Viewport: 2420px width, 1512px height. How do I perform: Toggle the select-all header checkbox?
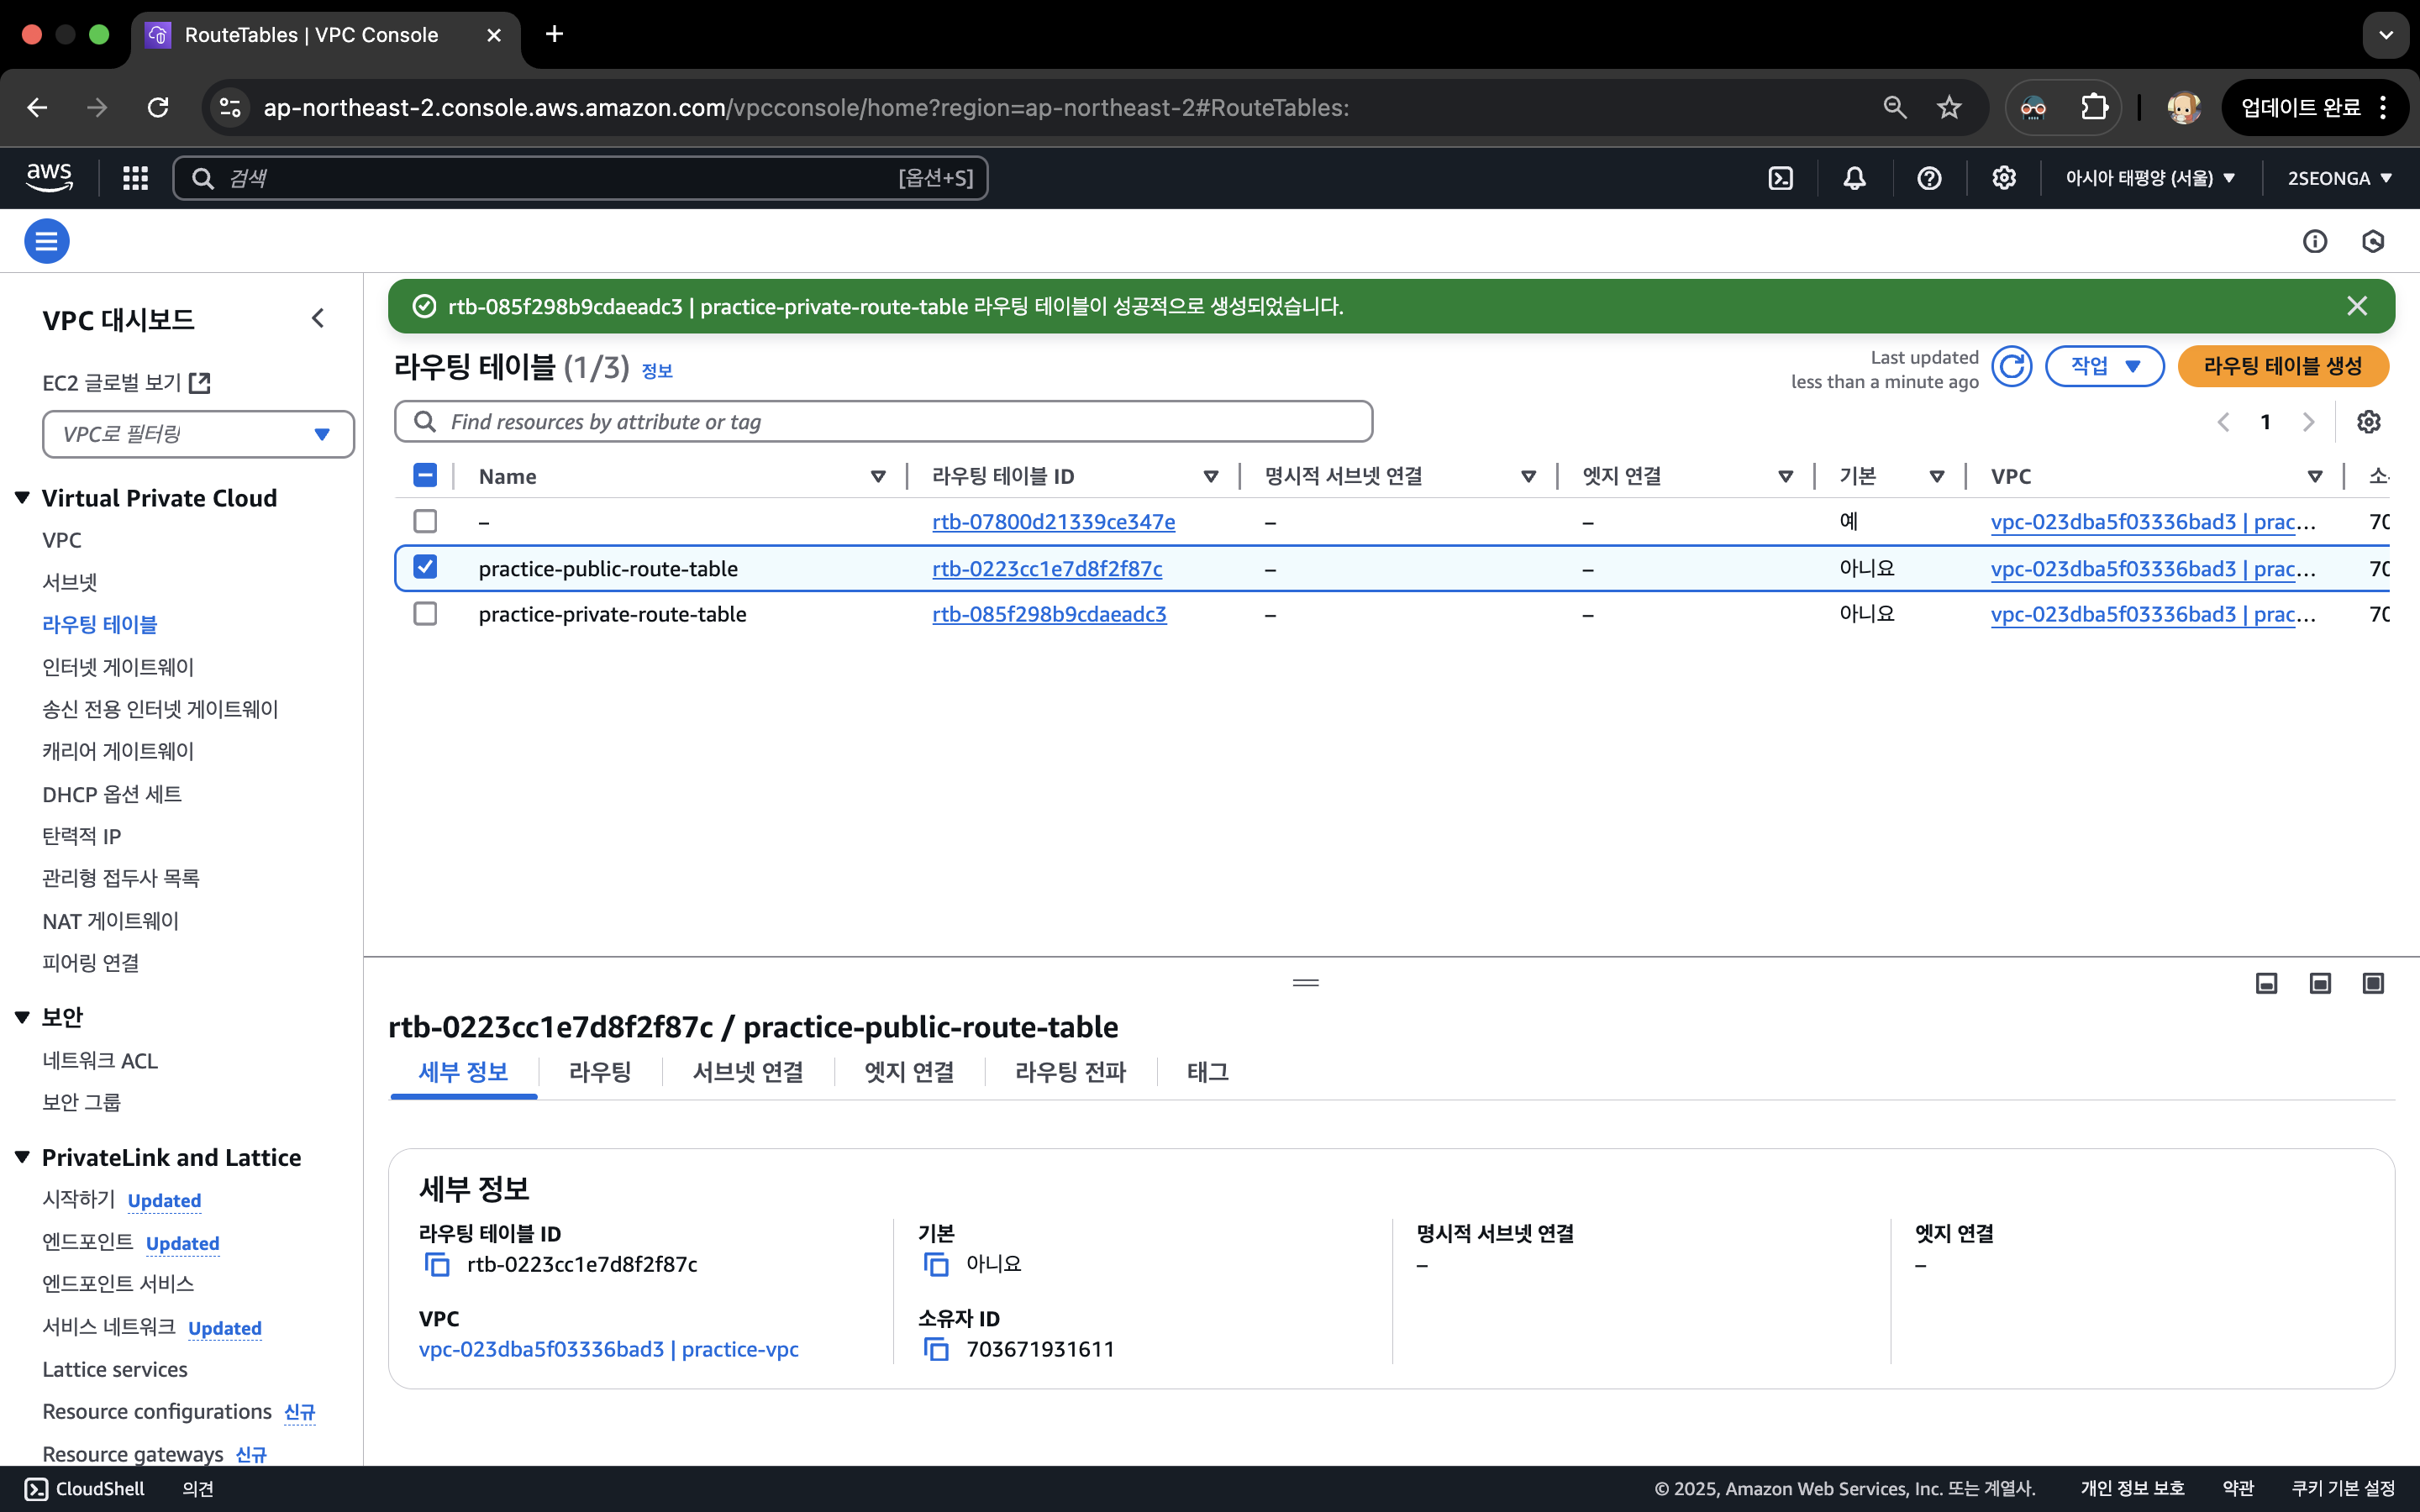(425, 476)
